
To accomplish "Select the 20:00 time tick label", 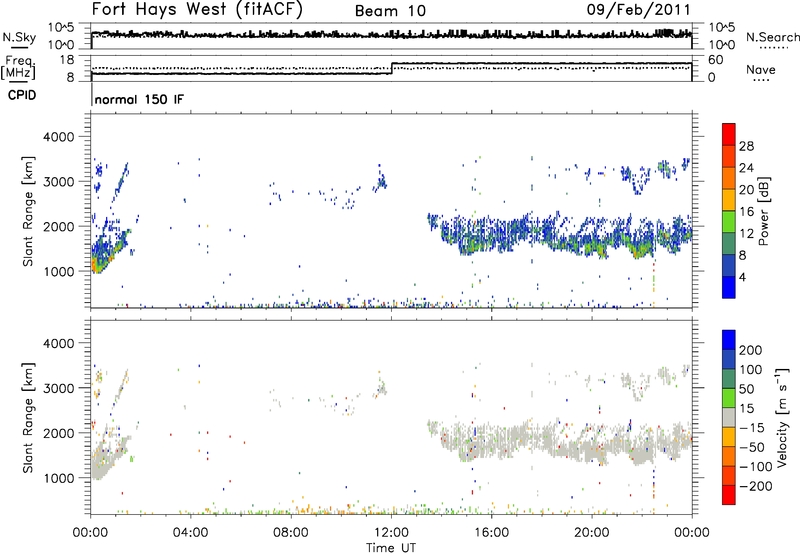I will [x=591, y=533].
